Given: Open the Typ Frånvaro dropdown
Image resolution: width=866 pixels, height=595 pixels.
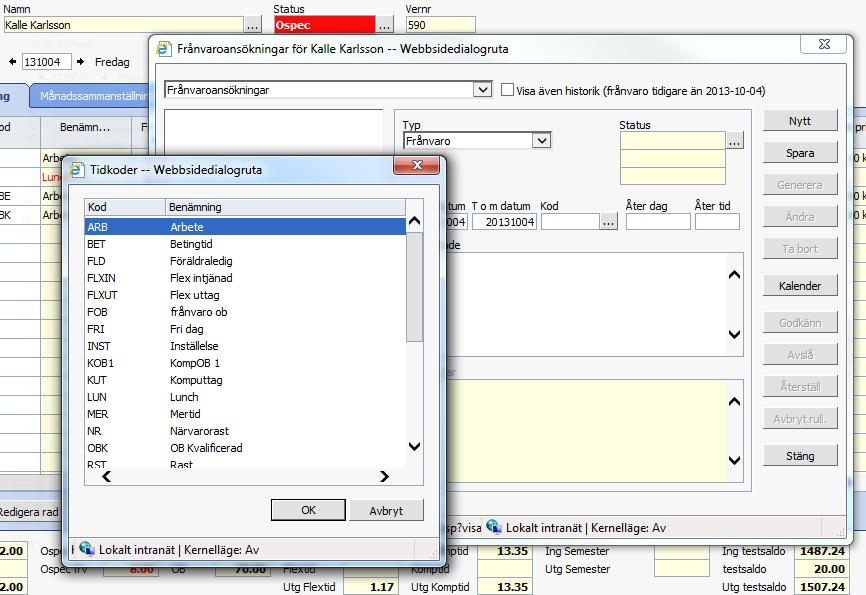Looking at the screenshot, I should pyautogui.click(x=542, y=140).
